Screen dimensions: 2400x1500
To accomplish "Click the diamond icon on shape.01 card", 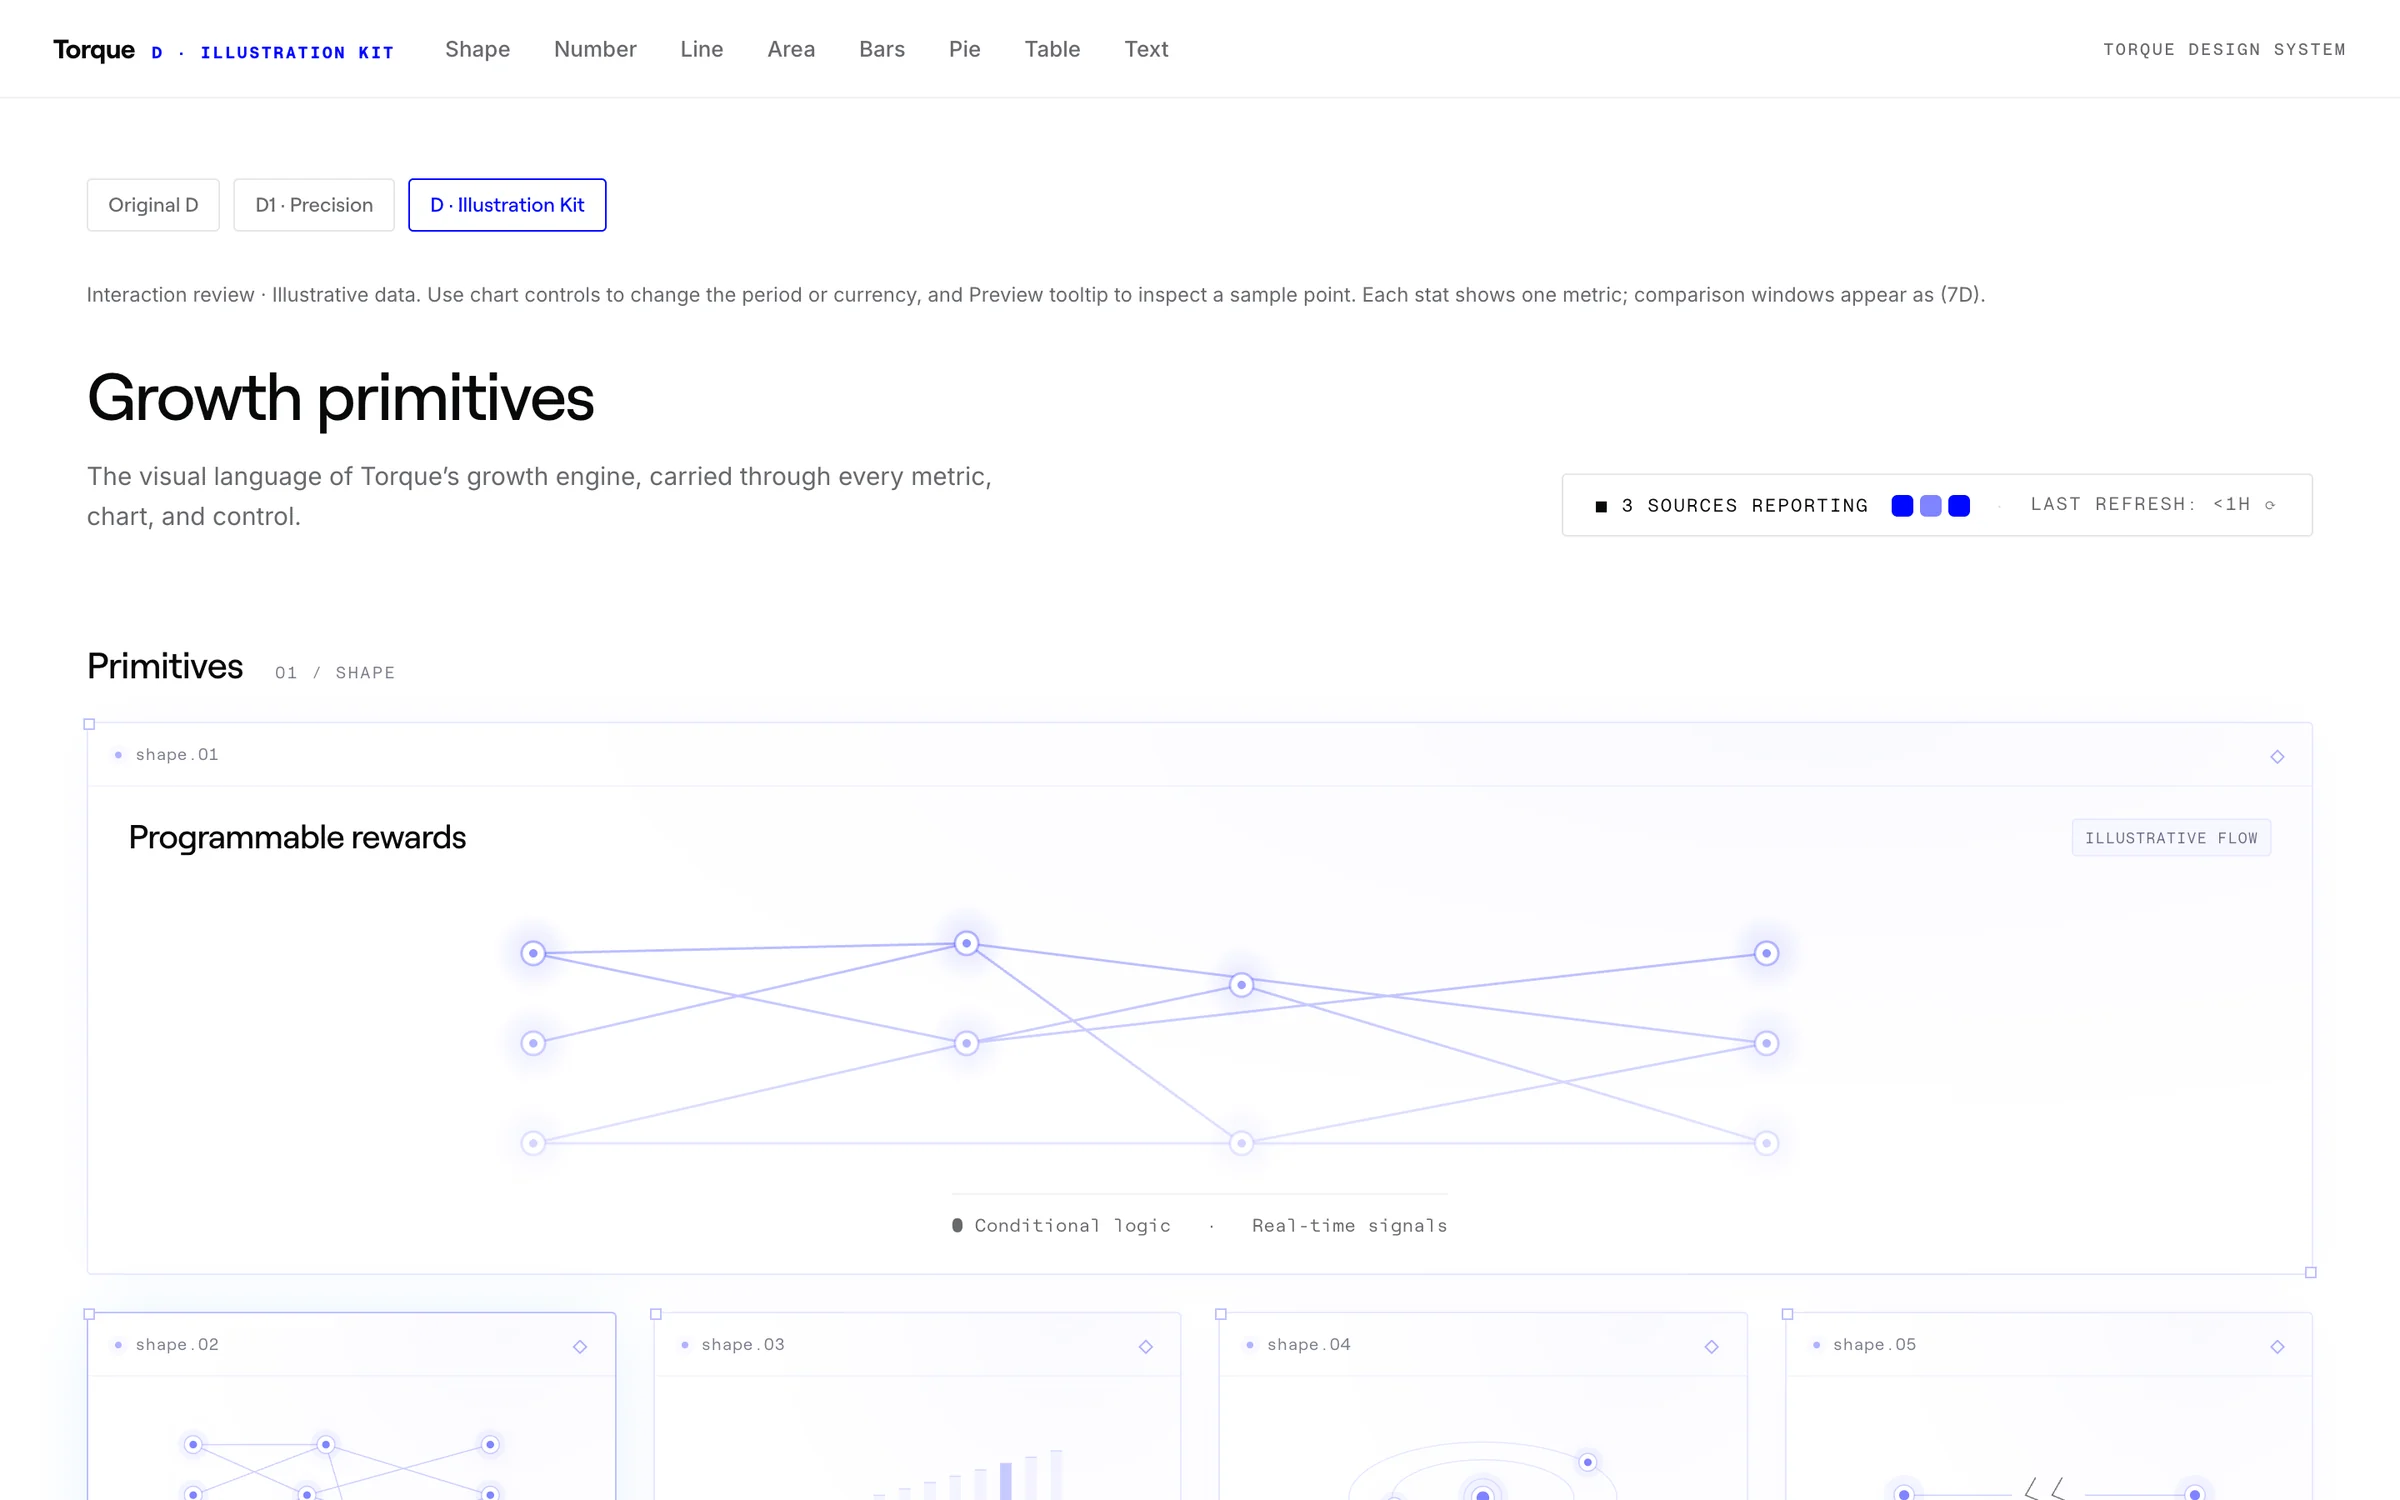I will point(2277,756).
